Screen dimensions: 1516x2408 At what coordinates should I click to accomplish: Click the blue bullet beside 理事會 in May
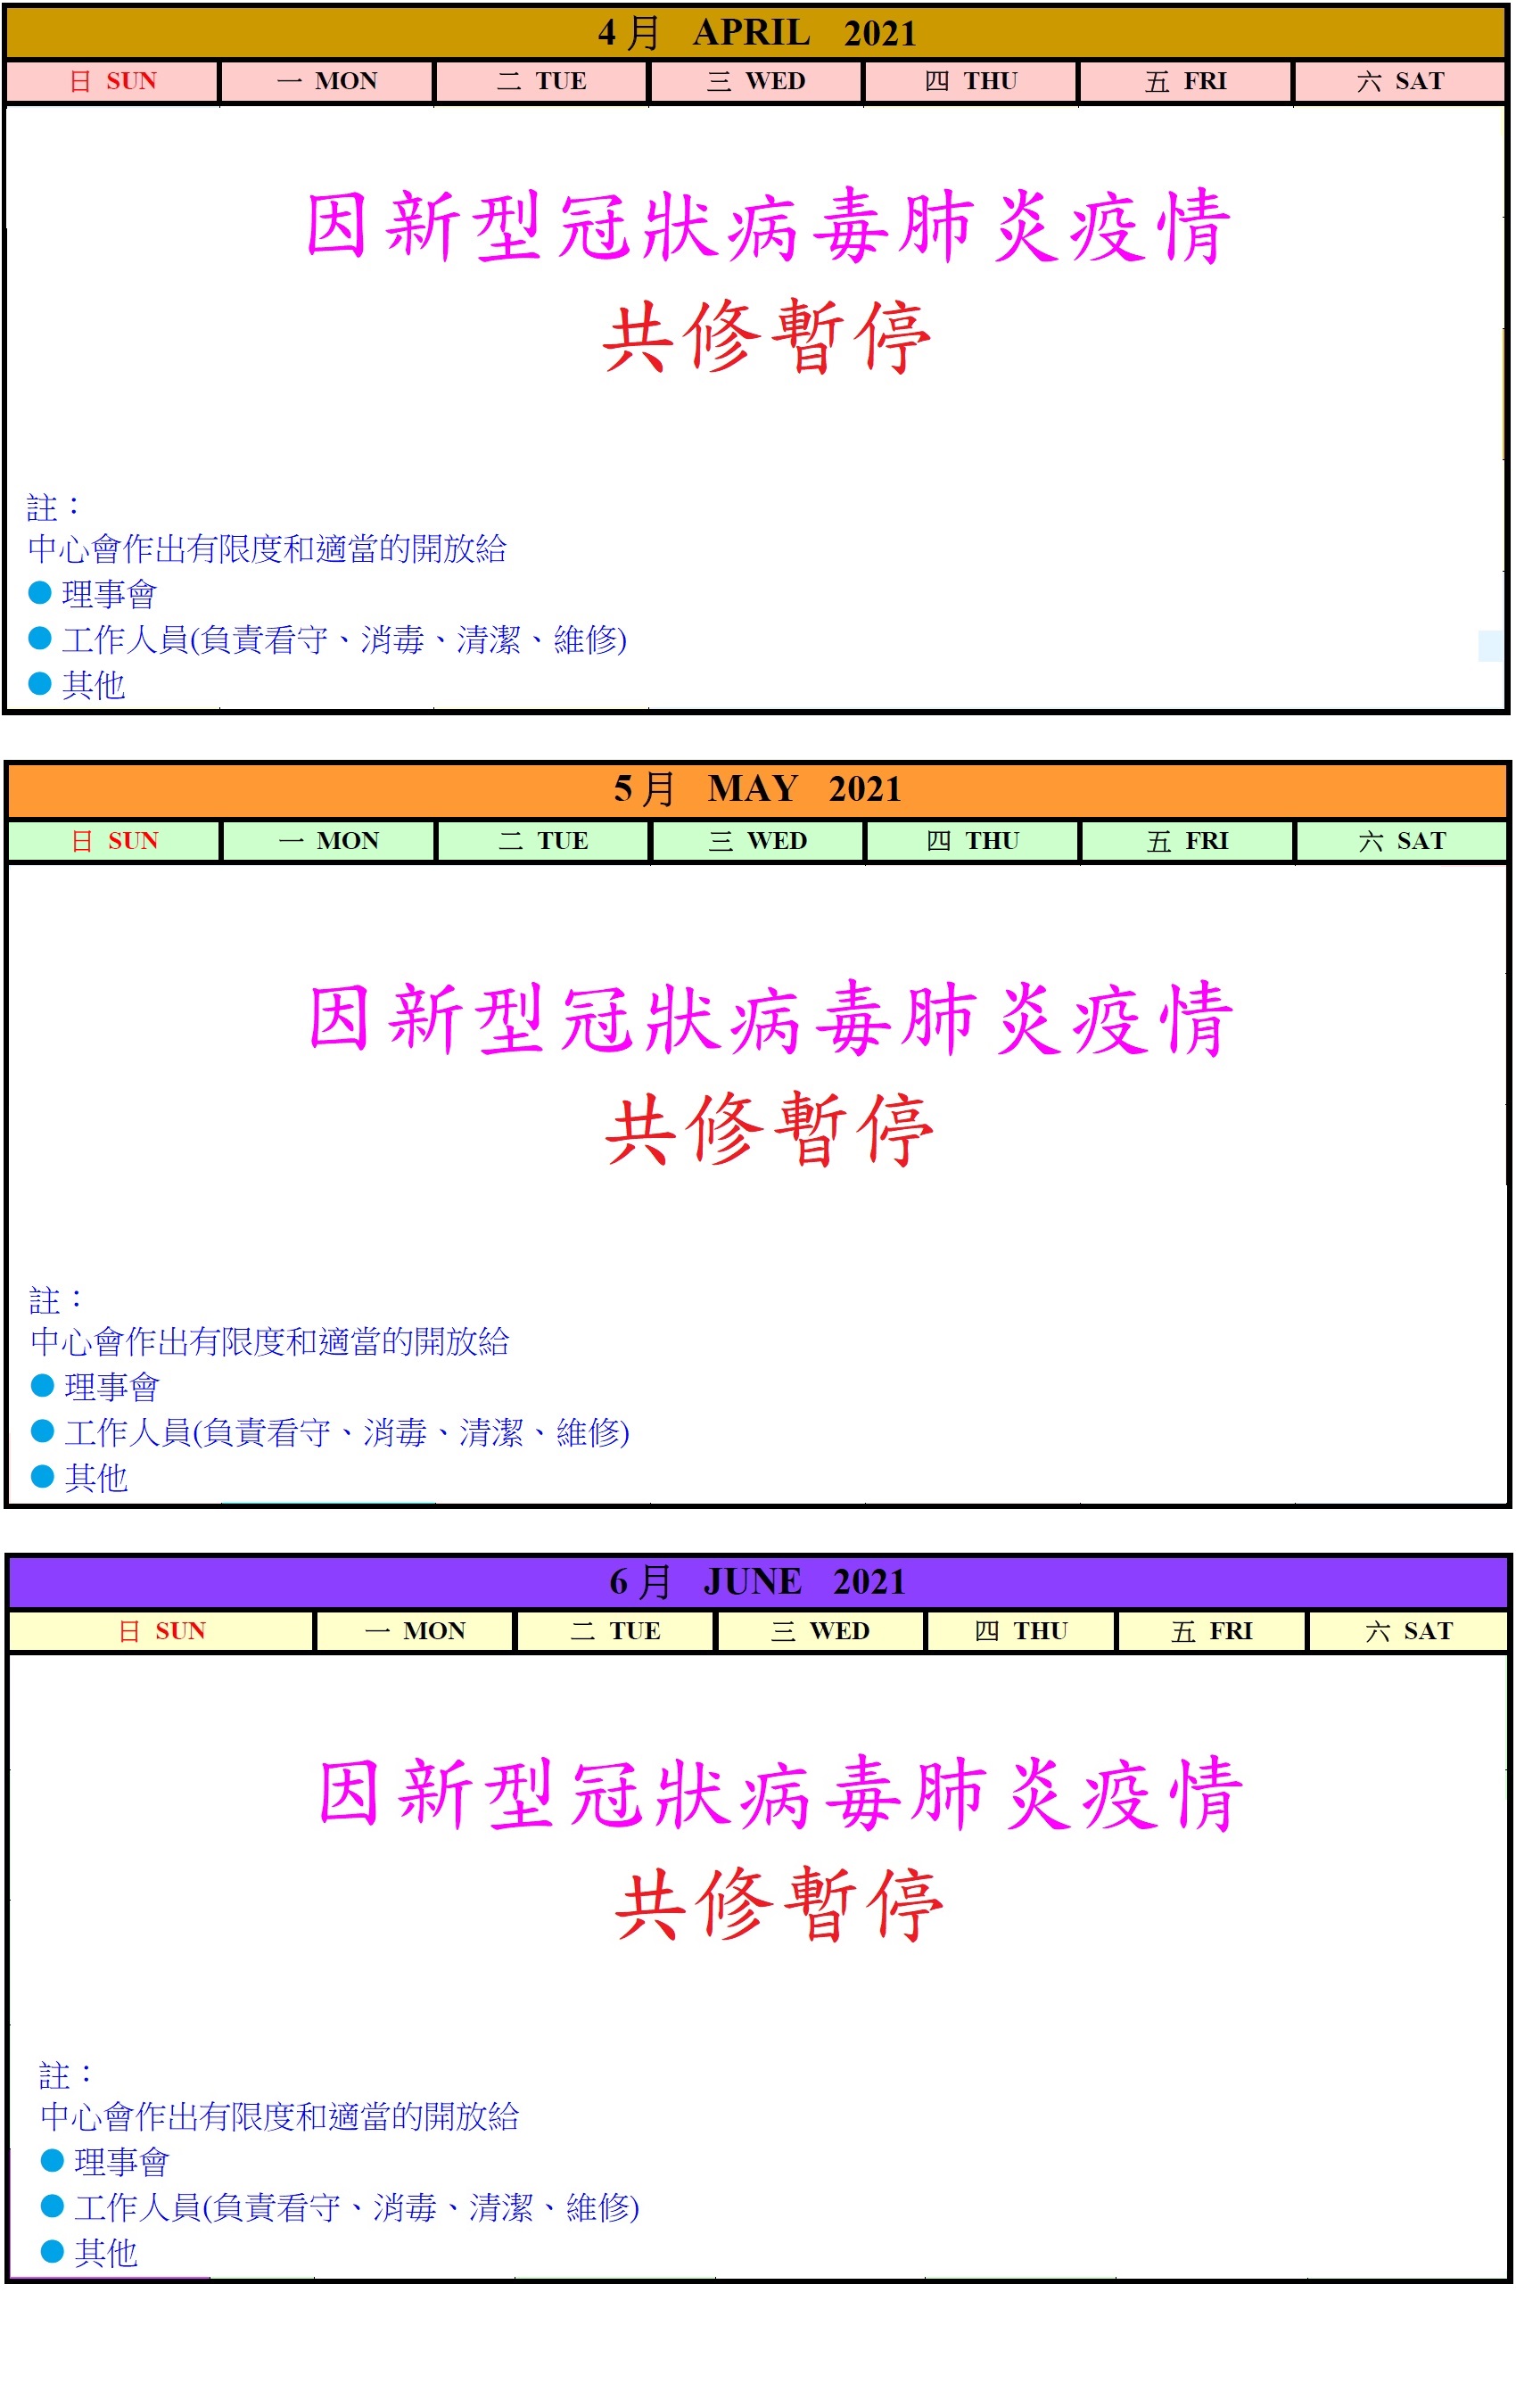42,1385
